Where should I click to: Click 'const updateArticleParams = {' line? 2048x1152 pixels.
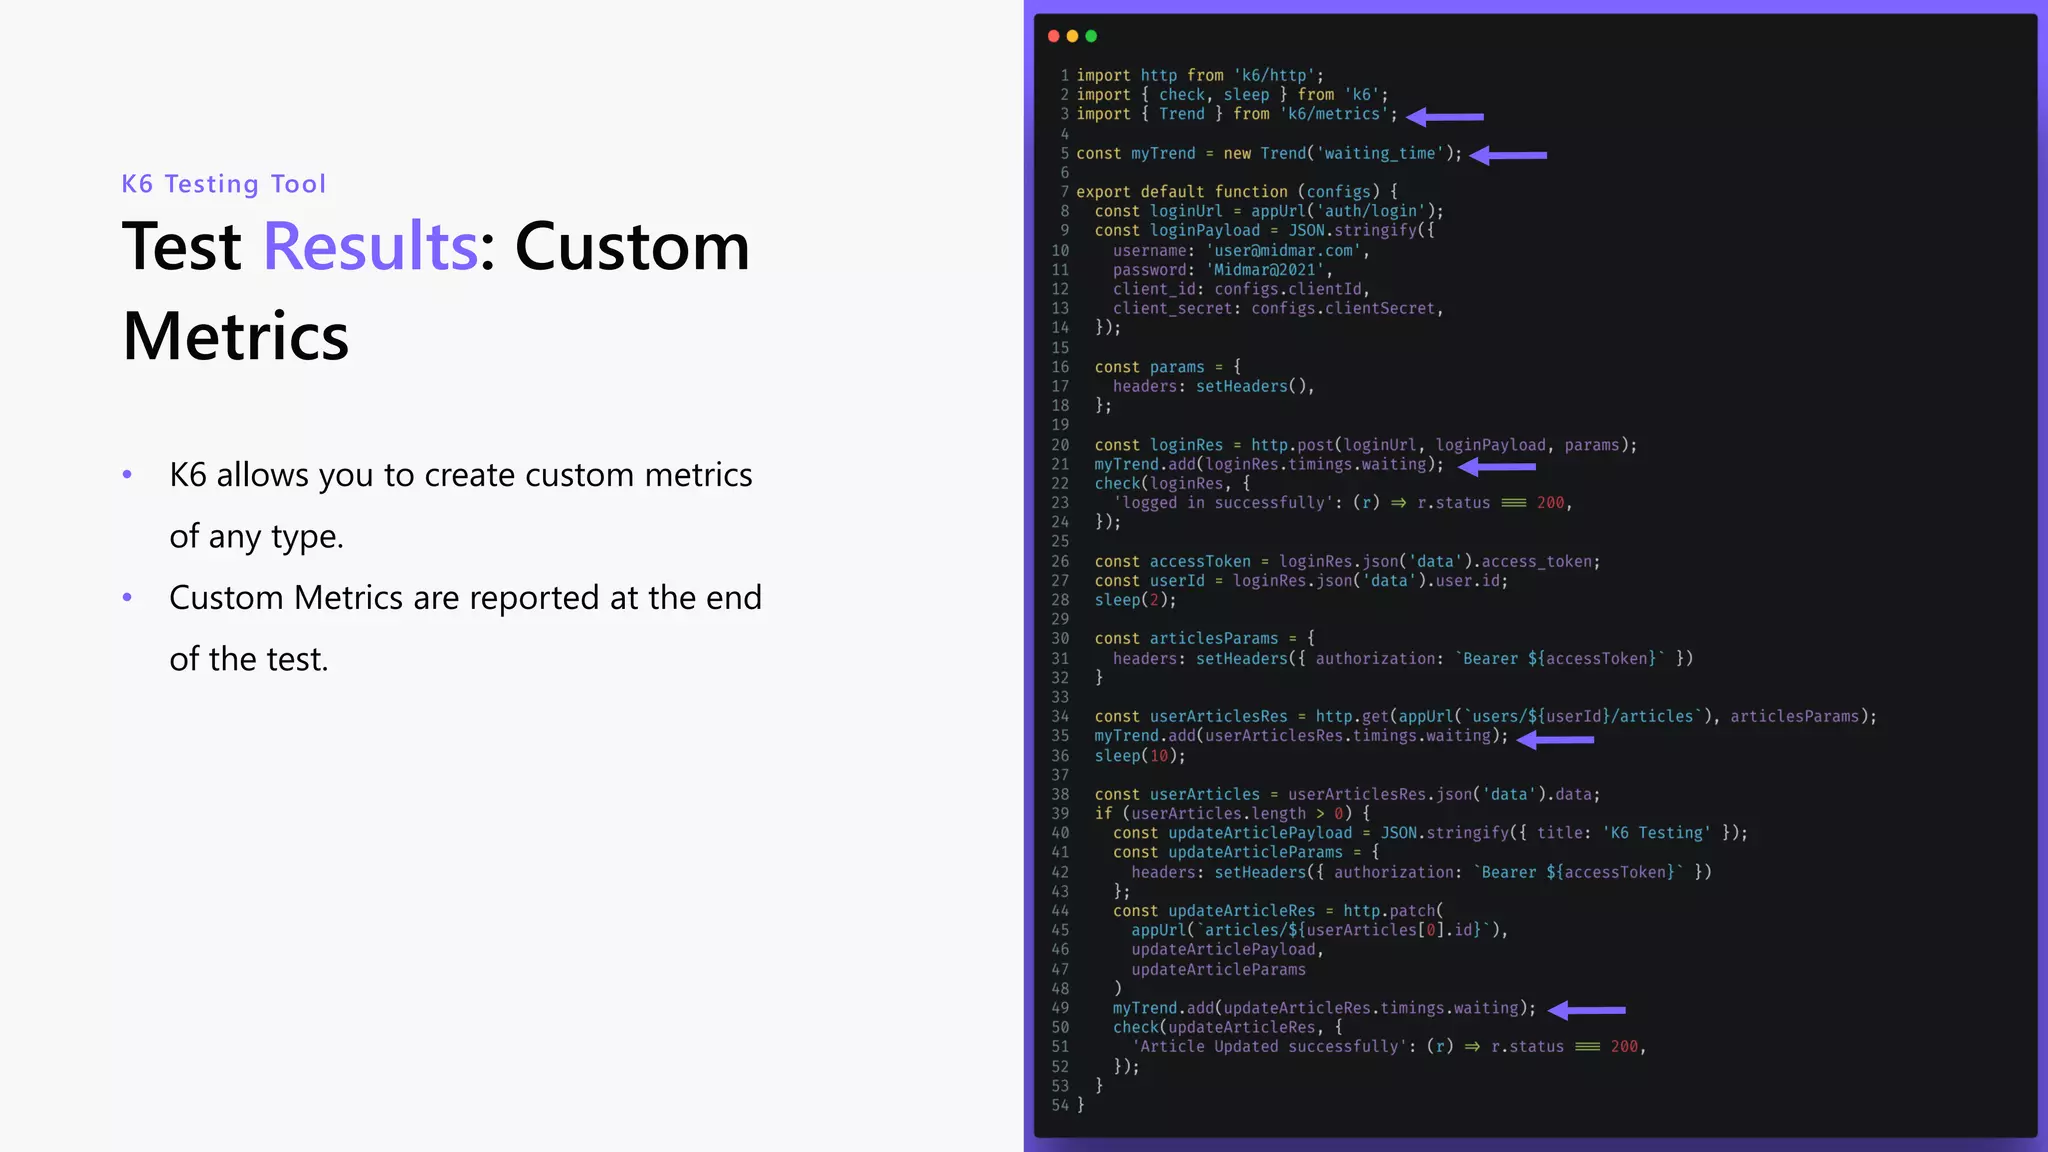1246,853
